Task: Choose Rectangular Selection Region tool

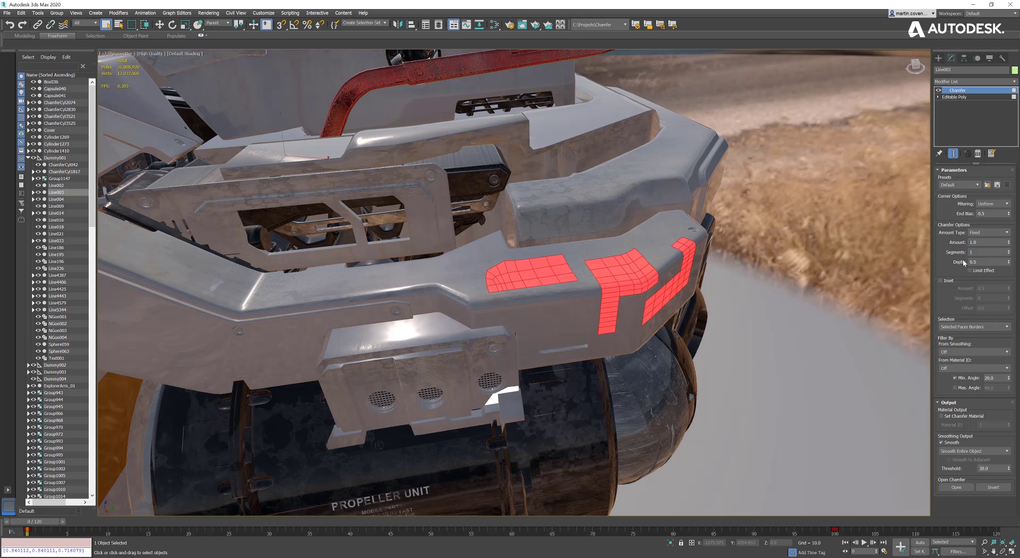Action: [131, 25]
